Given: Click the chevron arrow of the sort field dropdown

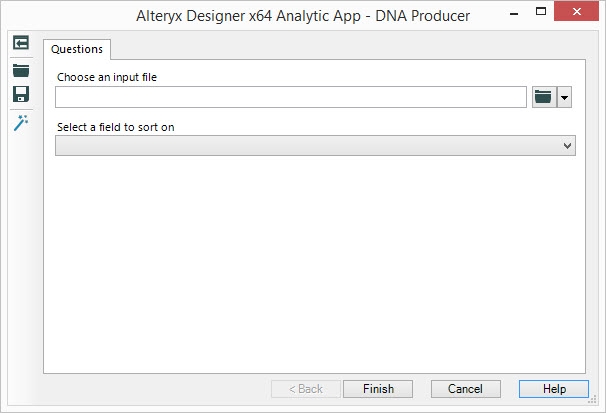Looking at the screenshot, I should 567,146.
